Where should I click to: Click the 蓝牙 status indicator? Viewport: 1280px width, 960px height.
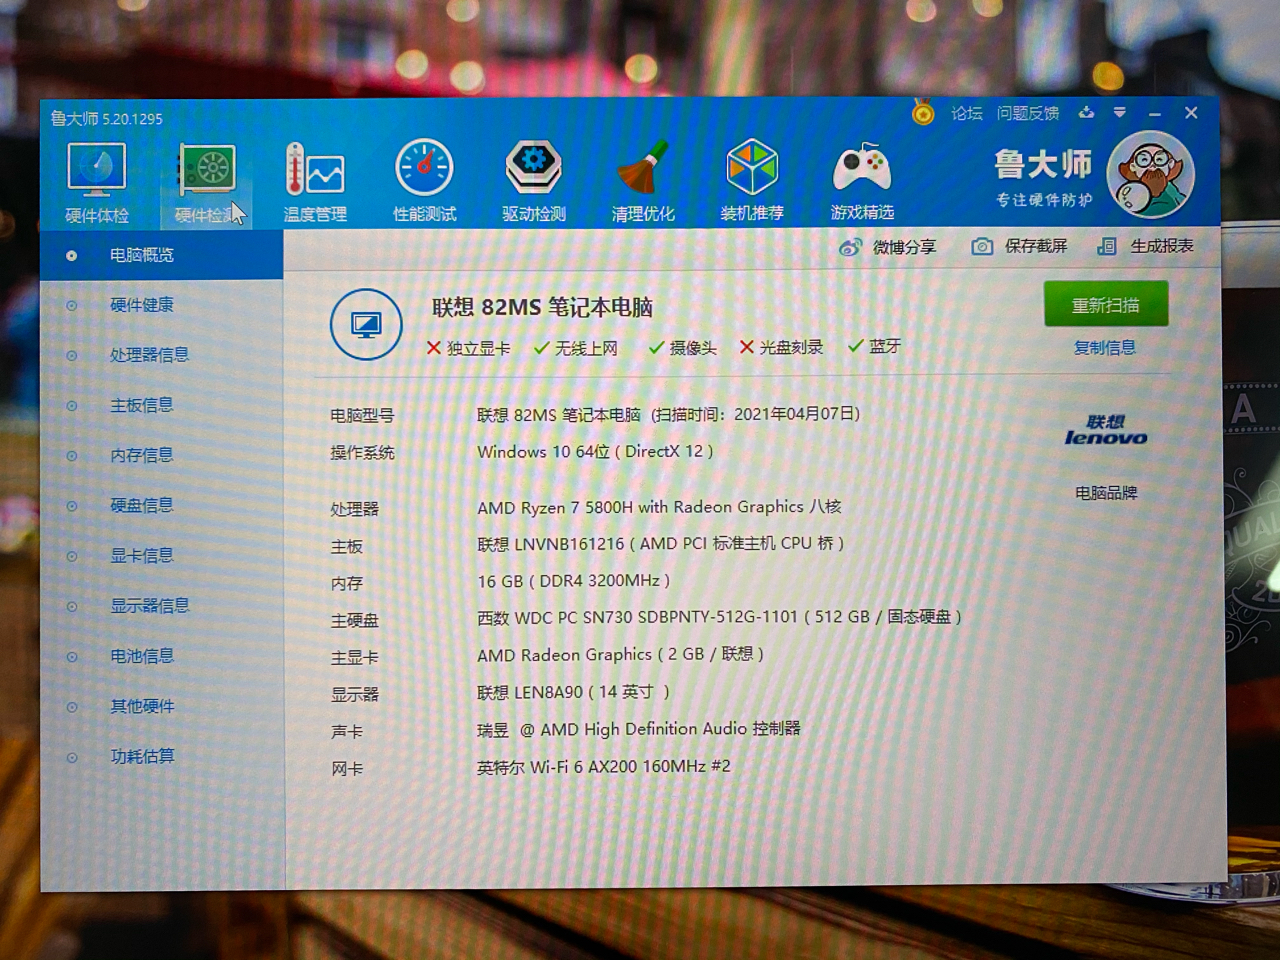click(x=874, y=346)
